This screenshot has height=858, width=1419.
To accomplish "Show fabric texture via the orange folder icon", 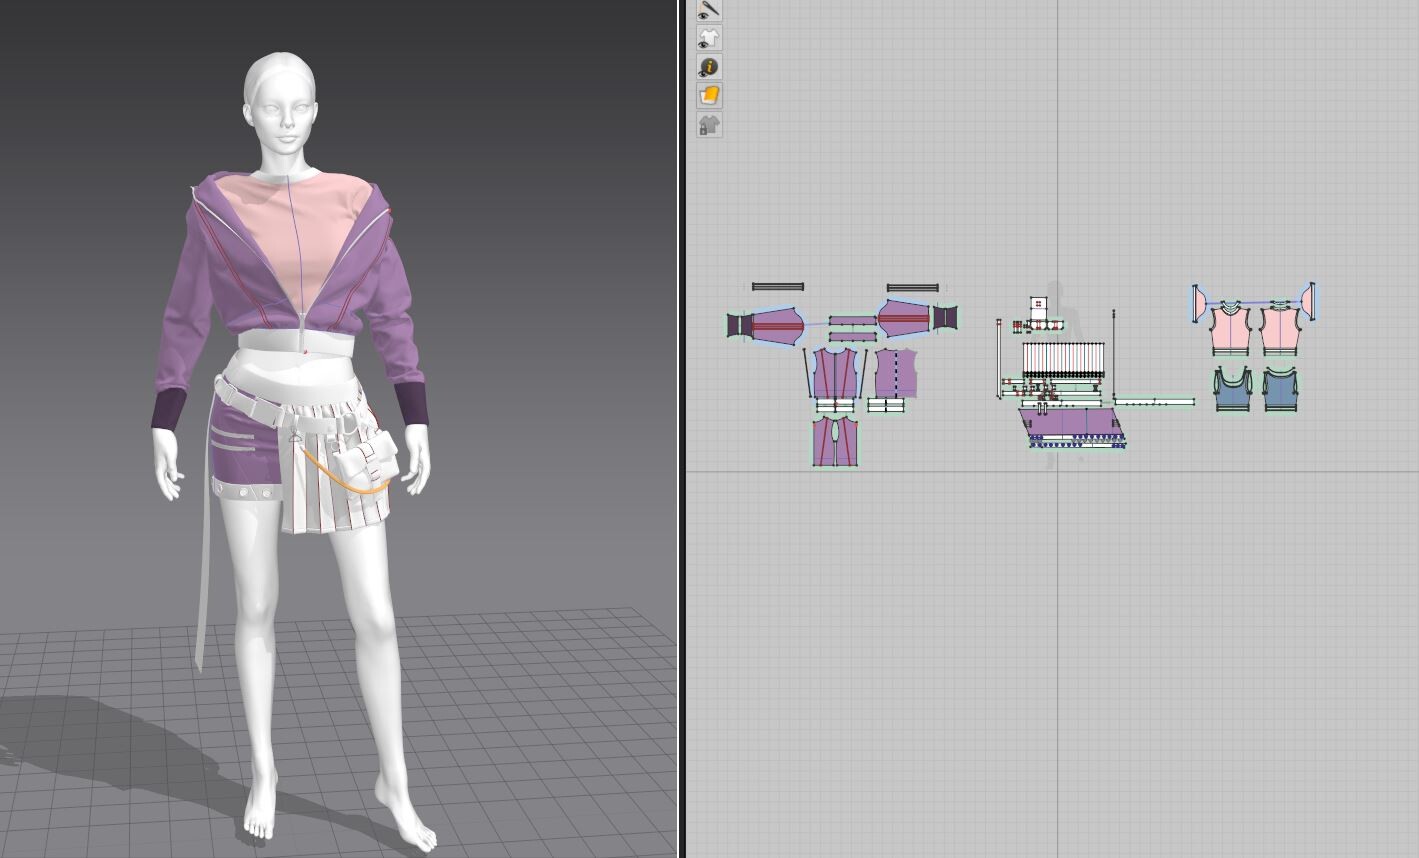I will [x=710, y=95].
